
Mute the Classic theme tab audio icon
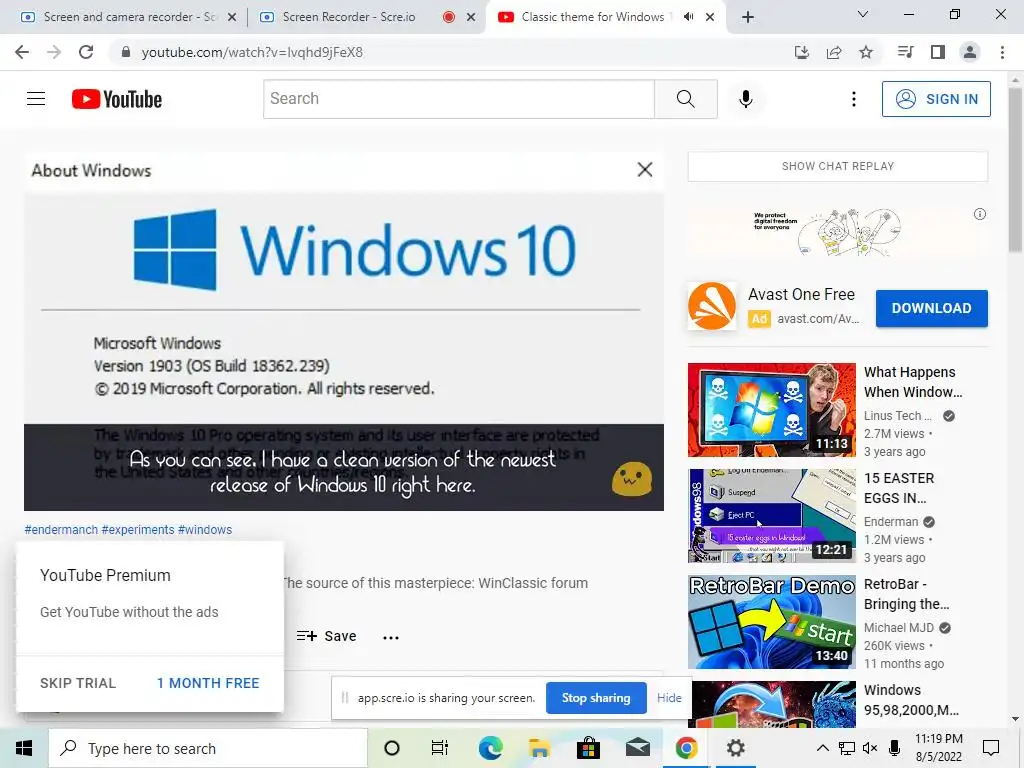688,17
